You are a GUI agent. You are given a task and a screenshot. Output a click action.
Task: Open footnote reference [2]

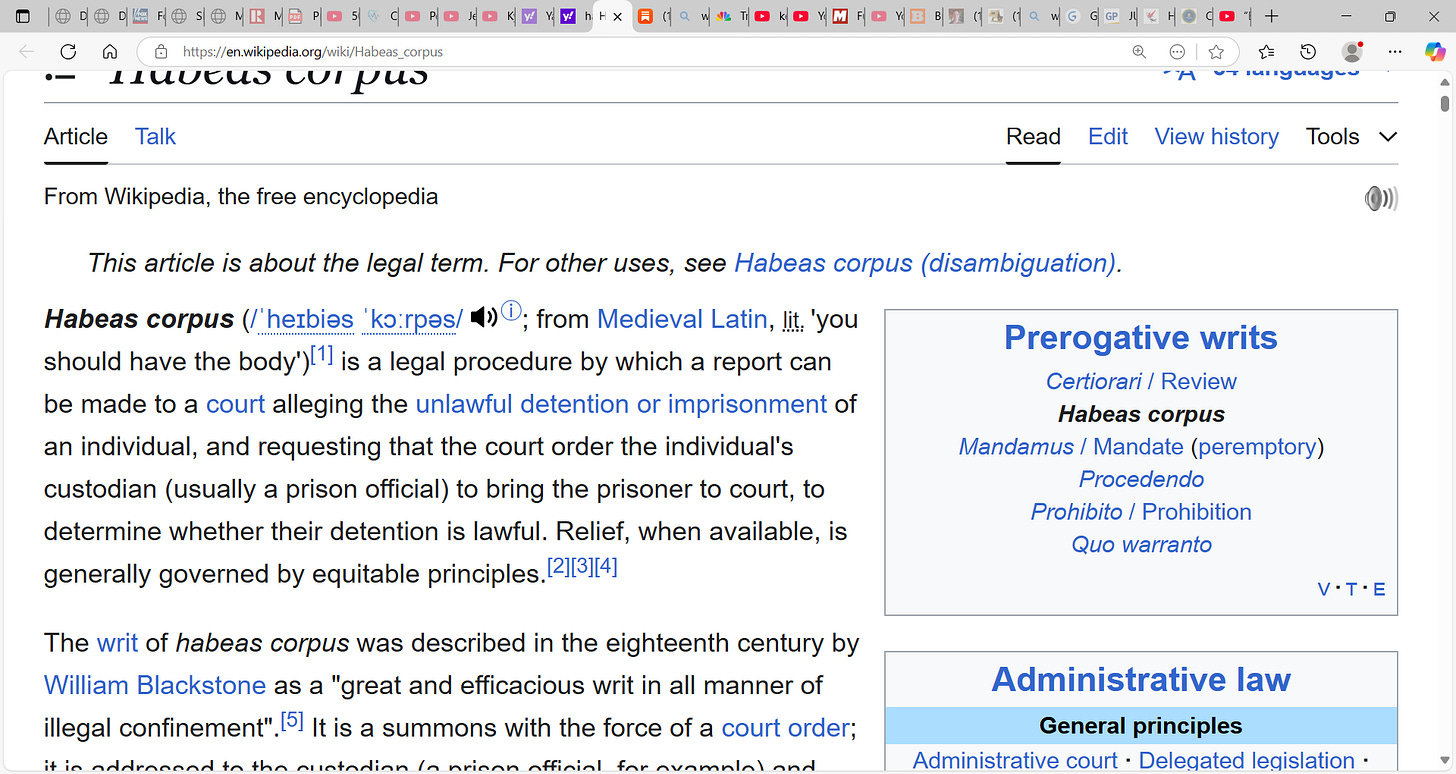click(x=559, y=567)
